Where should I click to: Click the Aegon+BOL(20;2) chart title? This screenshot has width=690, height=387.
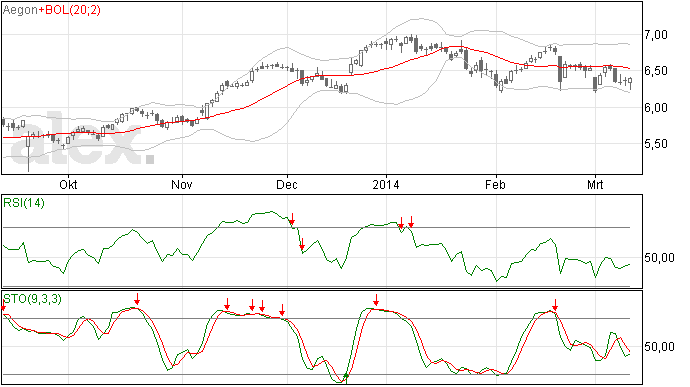[x=51, y=10]
